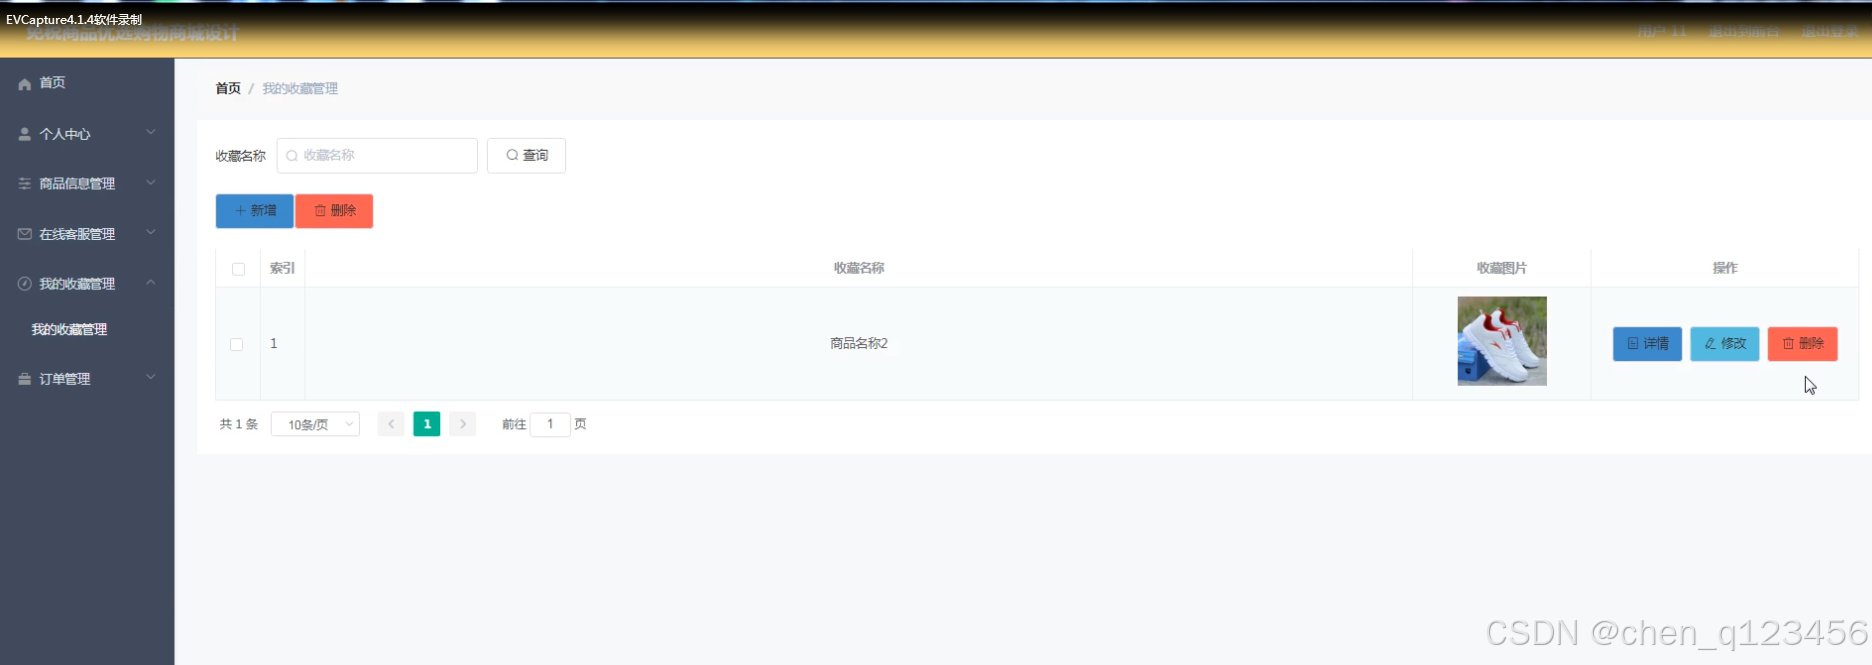The image size is (1872, 665).
Task: Click the 收藏名称 column header
Action: click(859, 268)
